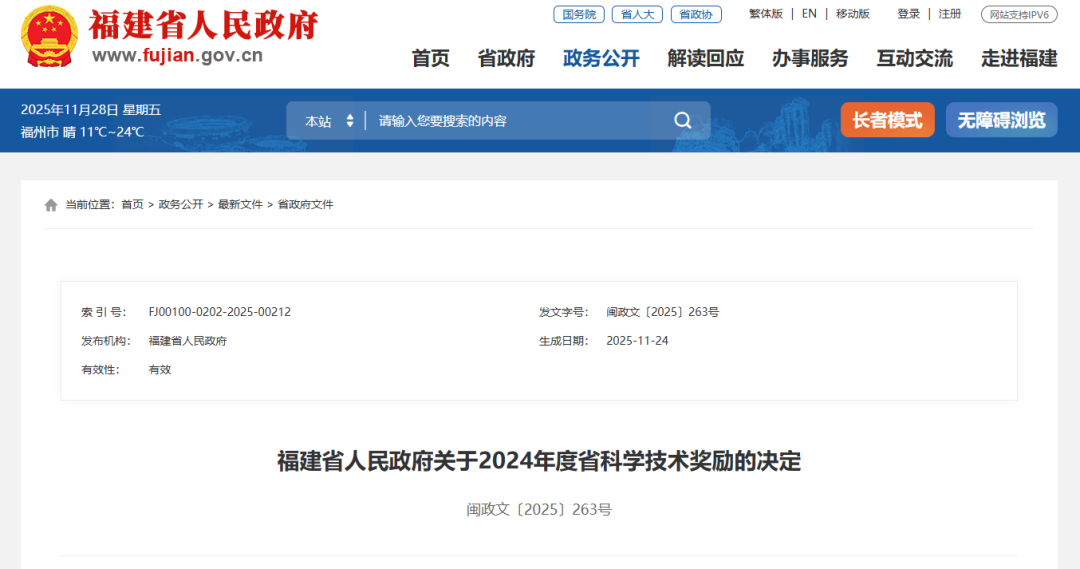Click the 省政协 link button

pos(695,14)
